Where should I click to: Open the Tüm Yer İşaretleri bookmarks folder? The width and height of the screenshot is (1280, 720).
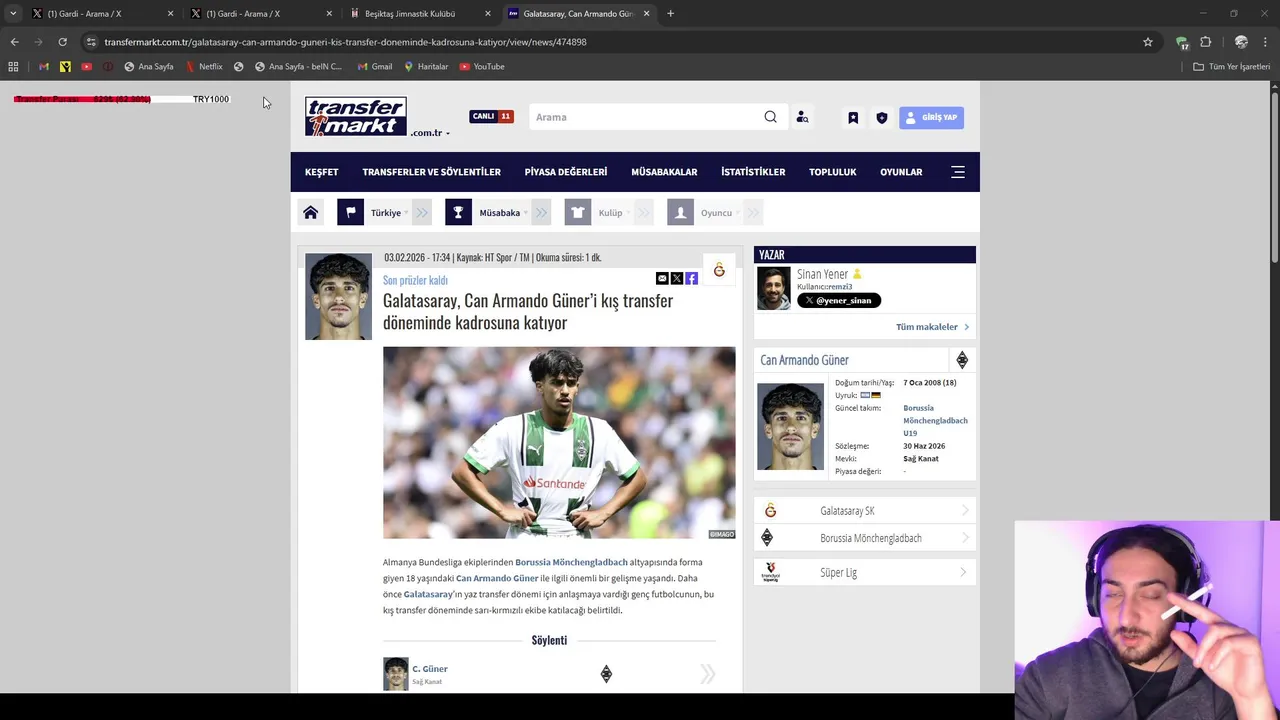[1232, 67]
